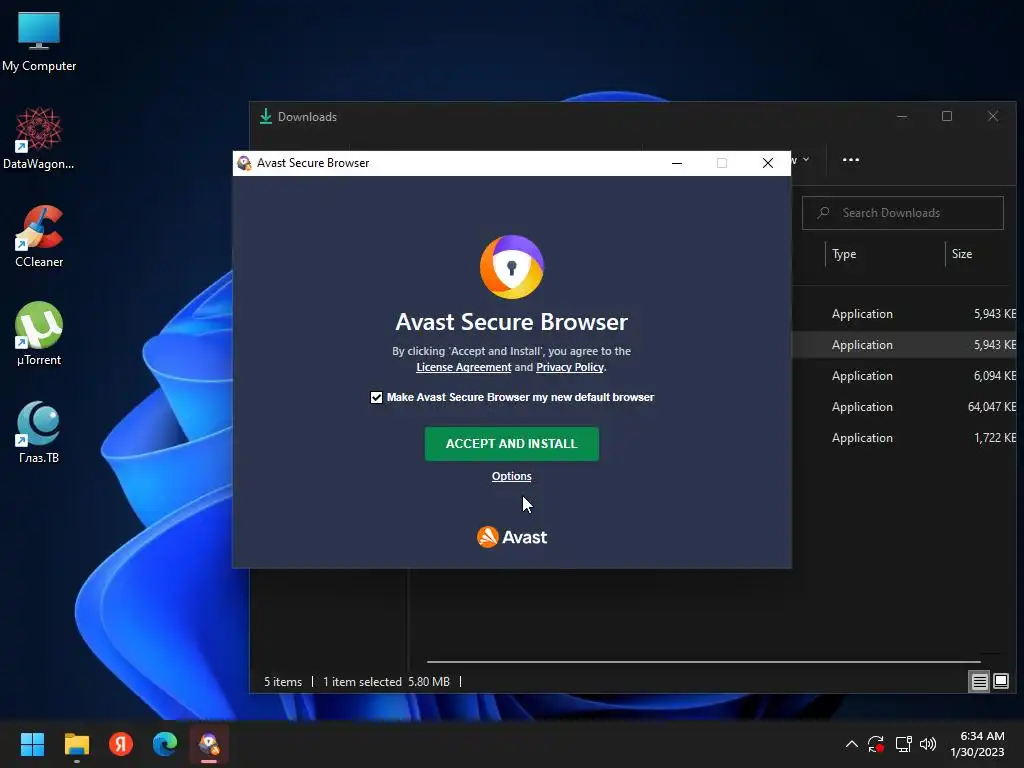Open the License Agreement link
This screenshot has height=768, width=1024.
coord(464,367)
